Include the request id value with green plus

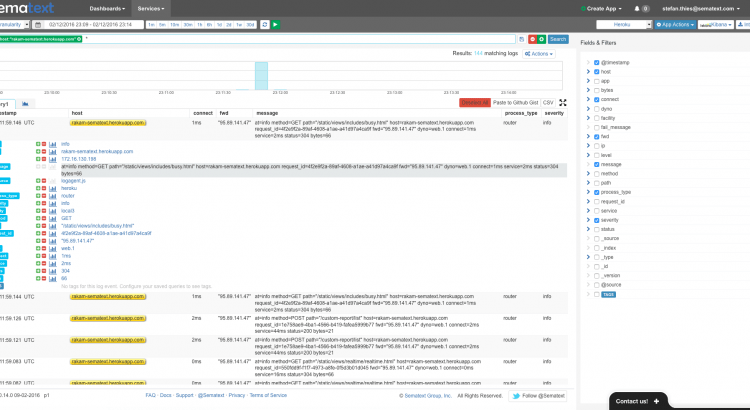point(38,233)
